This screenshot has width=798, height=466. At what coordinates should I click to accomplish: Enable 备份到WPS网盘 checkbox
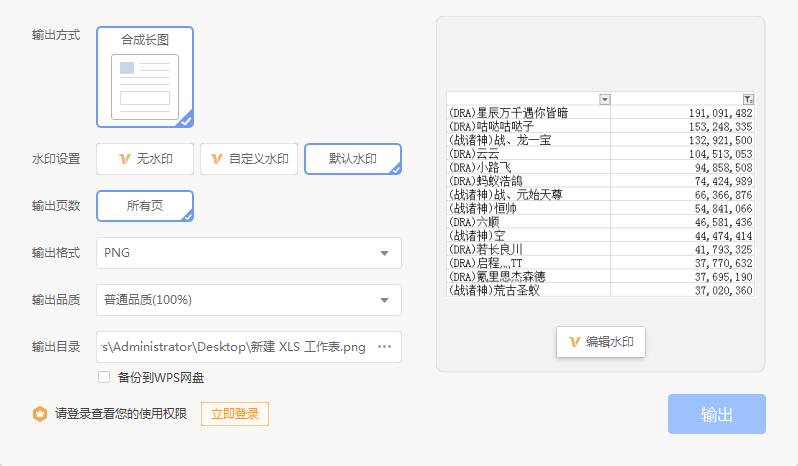[x=104, y=377]
